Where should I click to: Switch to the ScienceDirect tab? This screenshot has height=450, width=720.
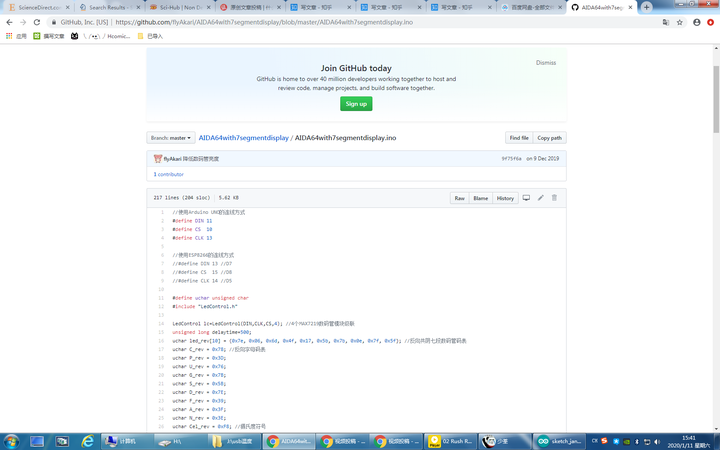point(37,7)
